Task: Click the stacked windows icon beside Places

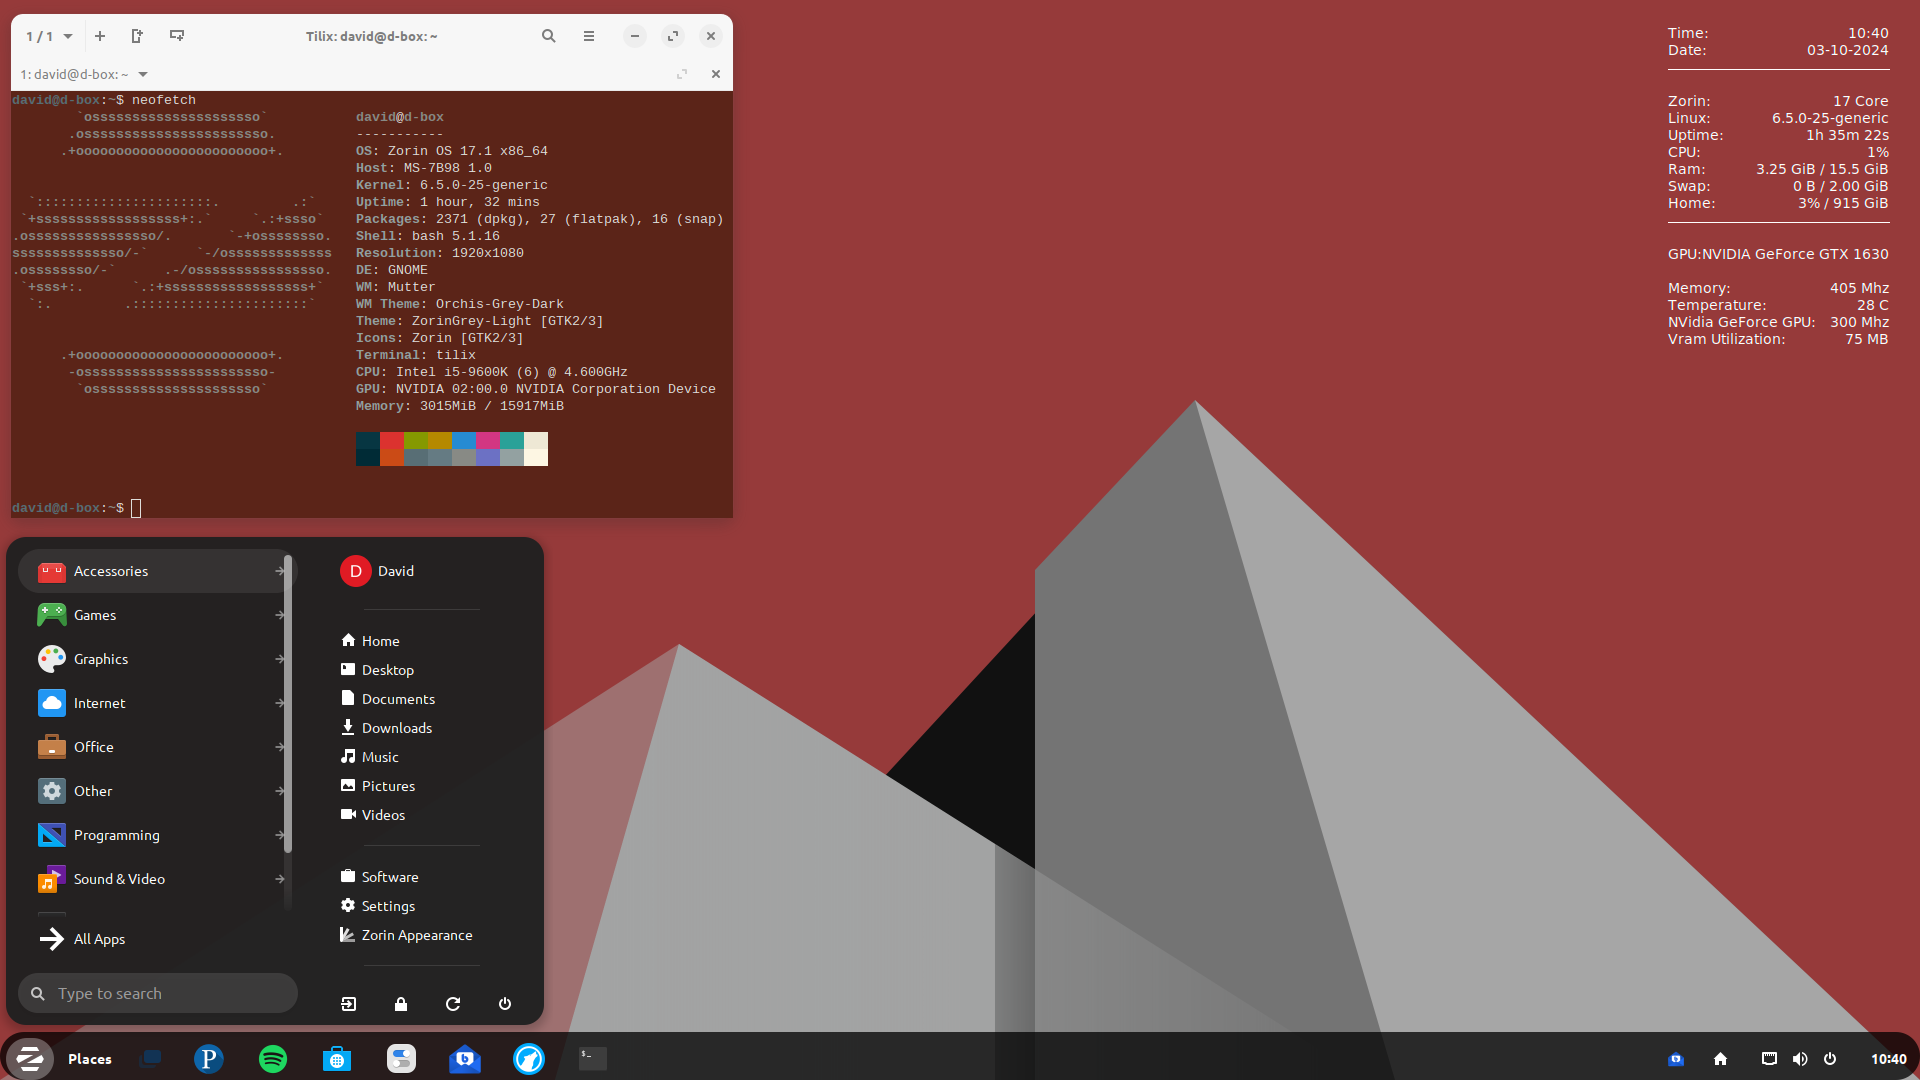Action: [x=151, y=1058]
